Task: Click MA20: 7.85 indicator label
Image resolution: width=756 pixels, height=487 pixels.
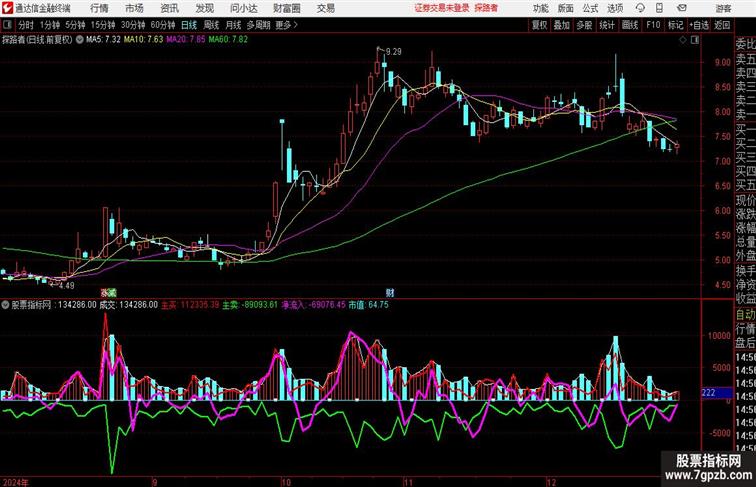Action: click(x=186, y=40)
